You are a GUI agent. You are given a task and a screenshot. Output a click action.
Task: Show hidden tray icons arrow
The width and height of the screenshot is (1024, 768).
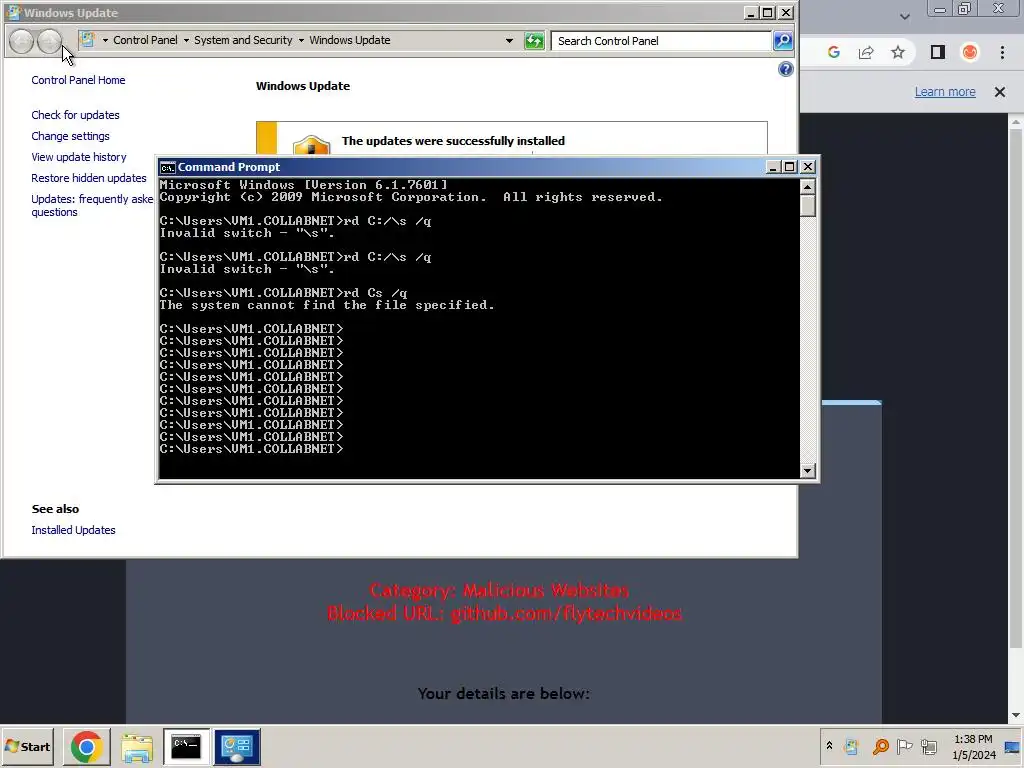point(829,746)
